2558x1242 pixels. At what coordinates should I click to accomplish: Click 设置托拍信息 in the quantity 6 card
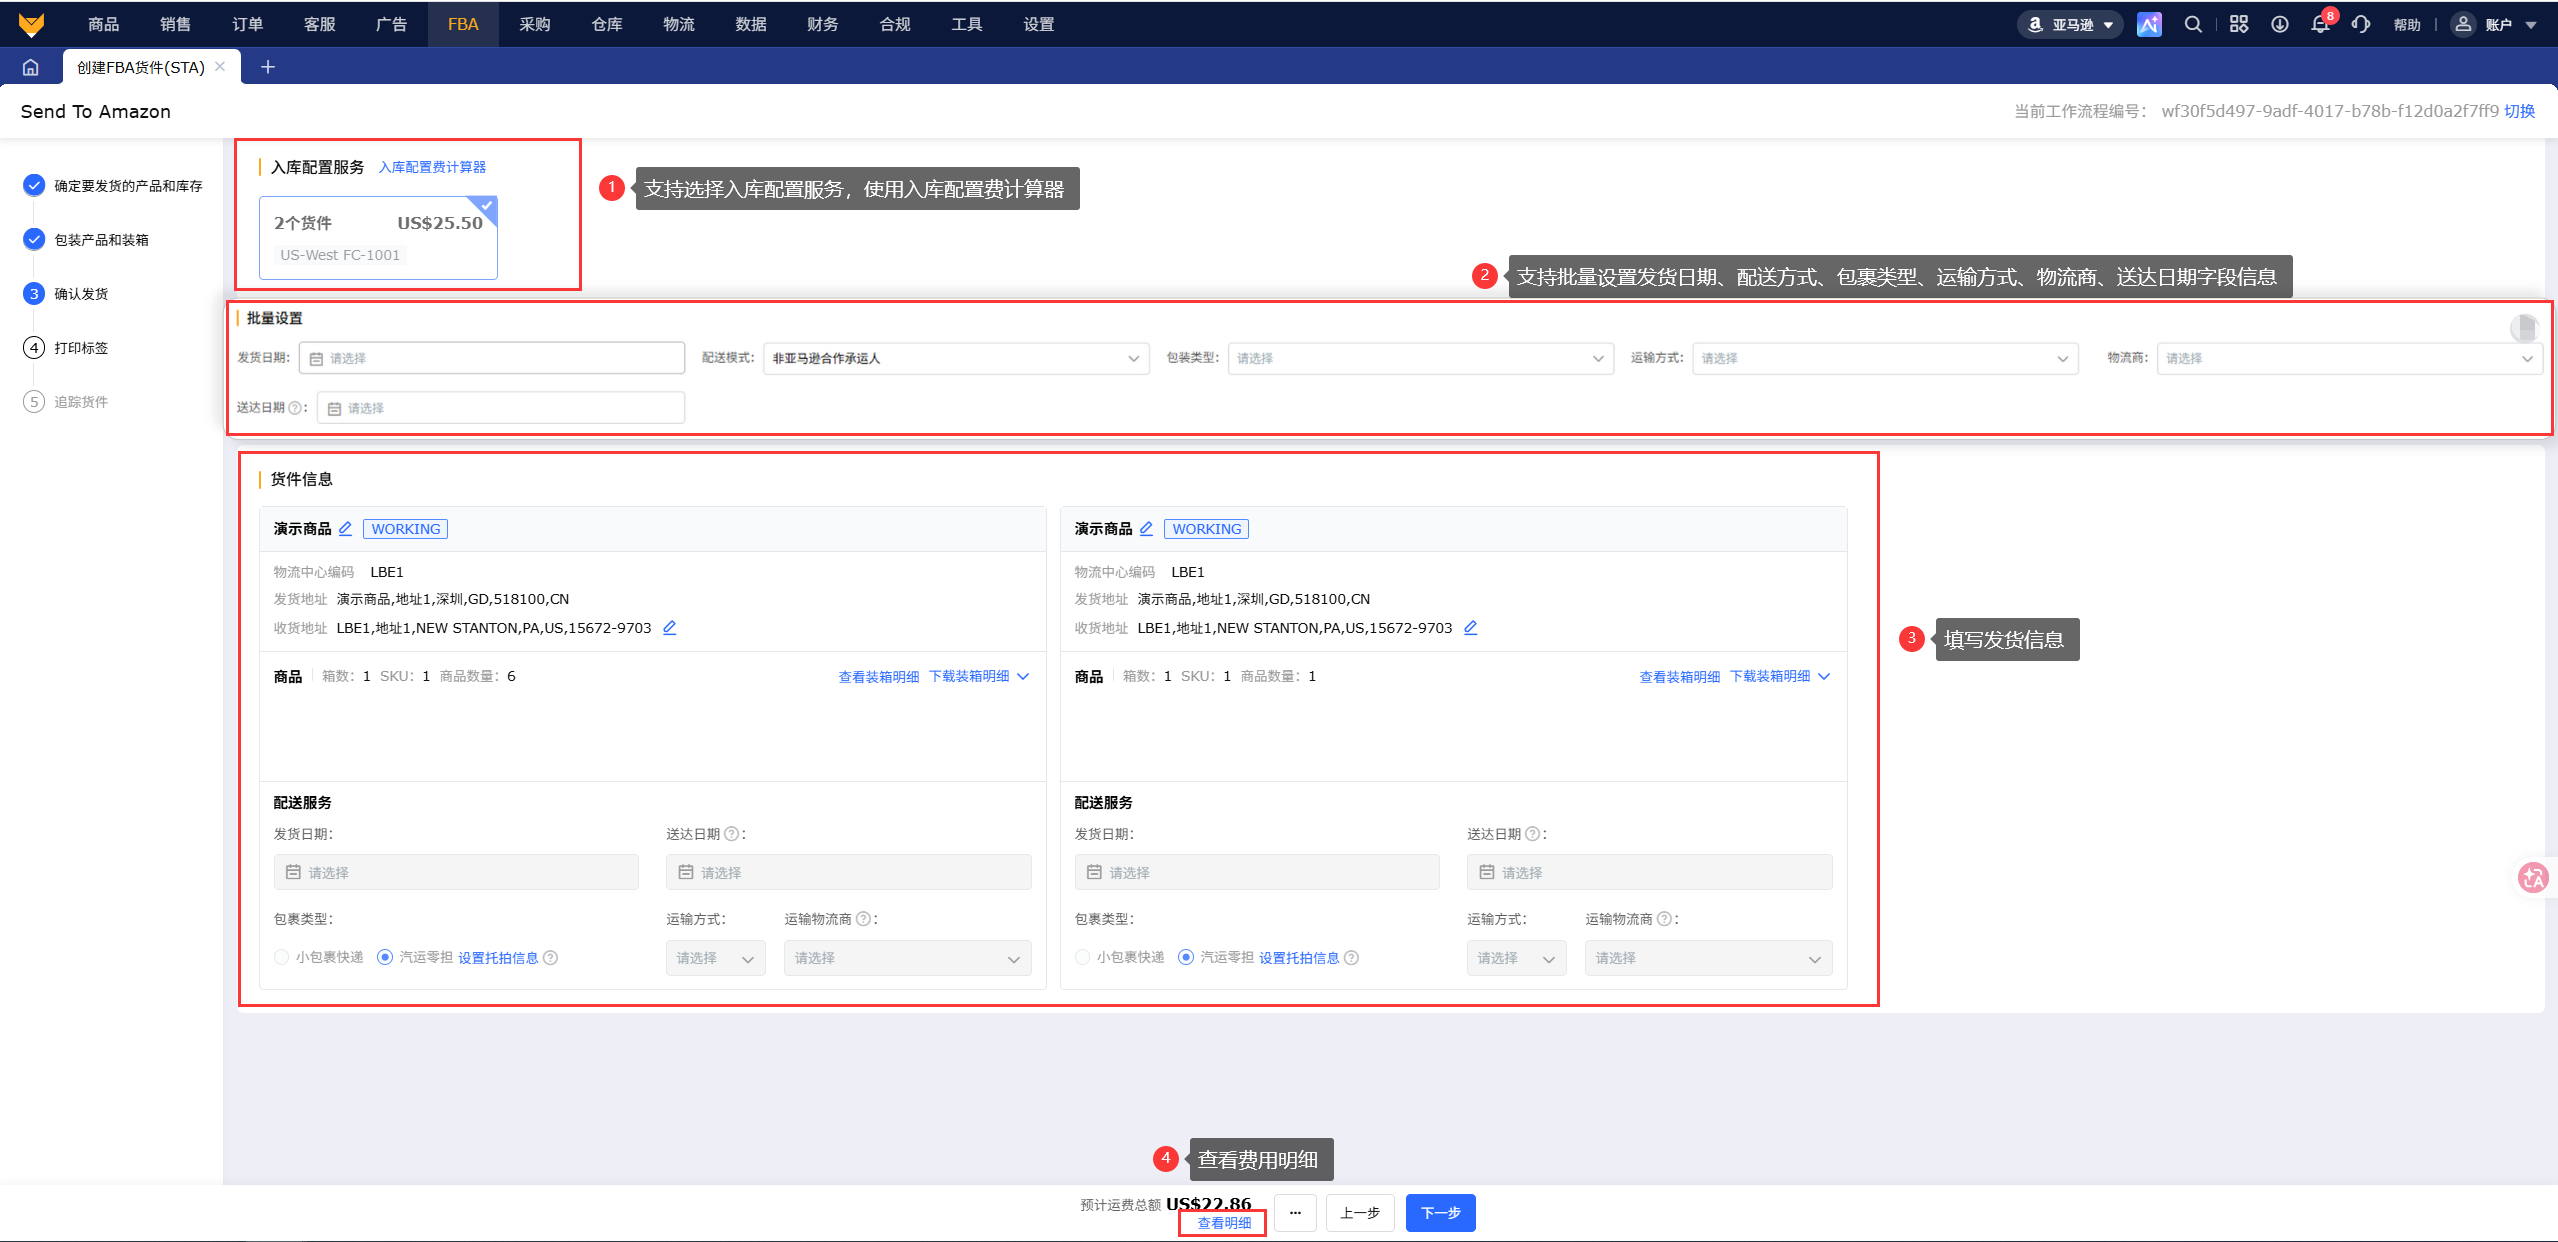498,958
